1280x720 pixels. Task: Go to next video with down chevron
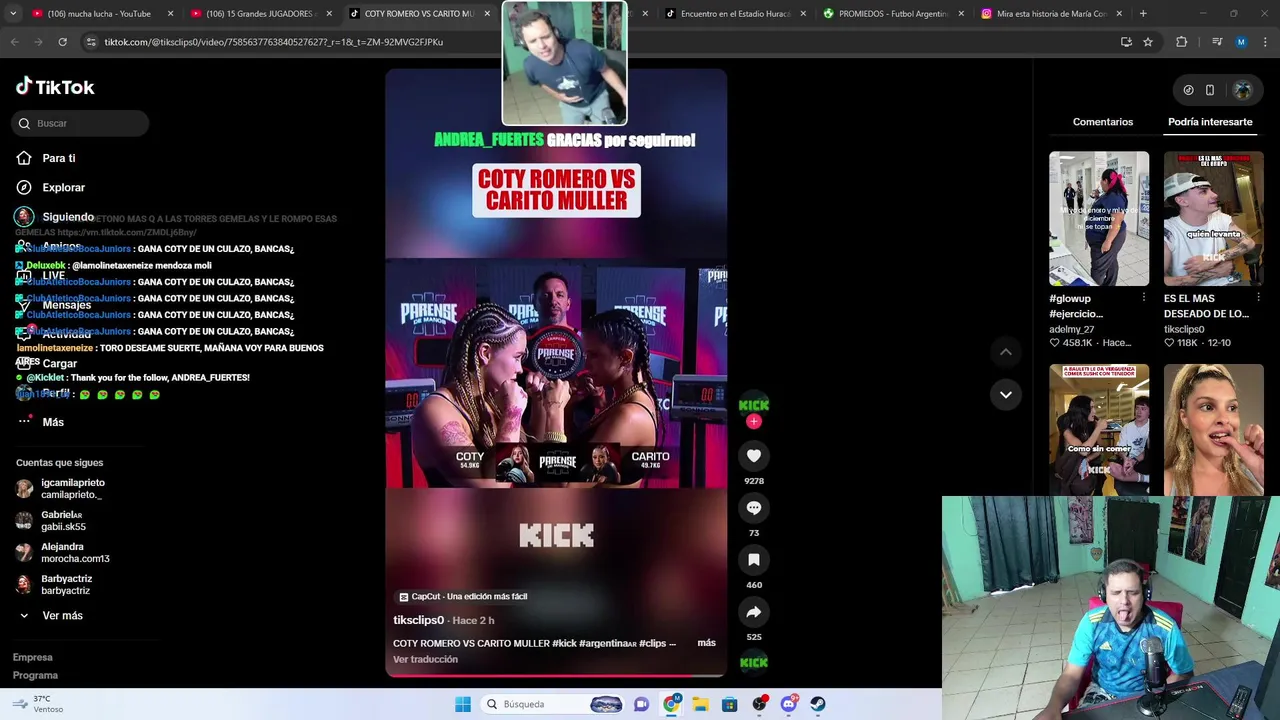pos(1006,394)
